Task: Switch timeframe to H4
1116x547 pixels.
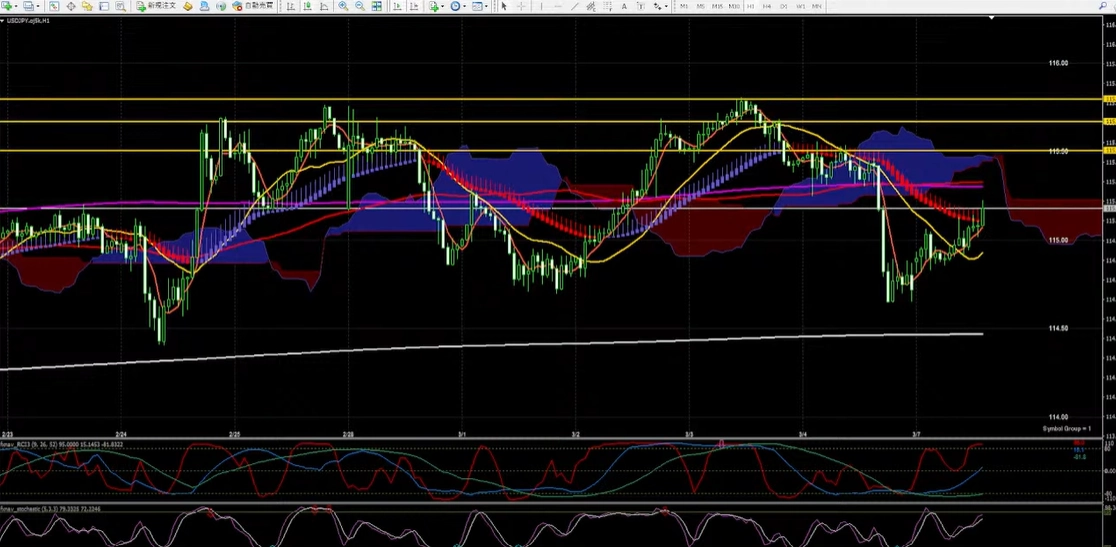Action: point(767,6)
